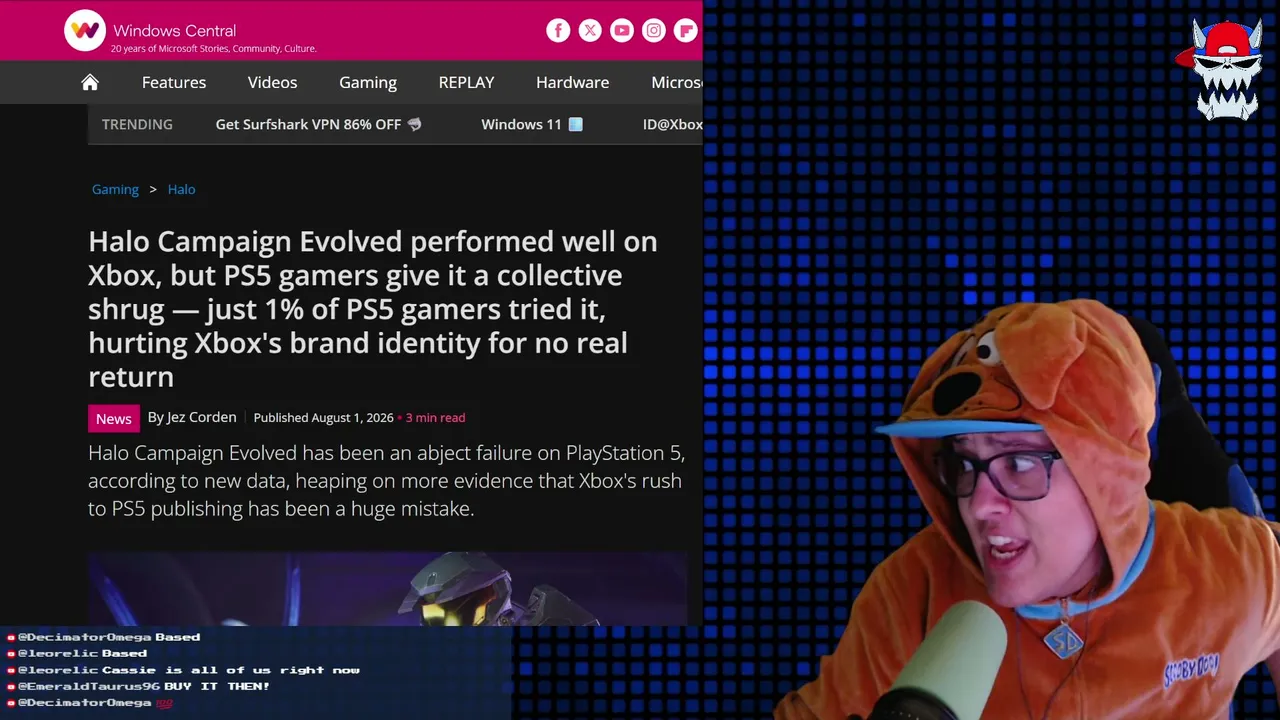Click the streamer's skull mascot logo

coord(1223,68)
